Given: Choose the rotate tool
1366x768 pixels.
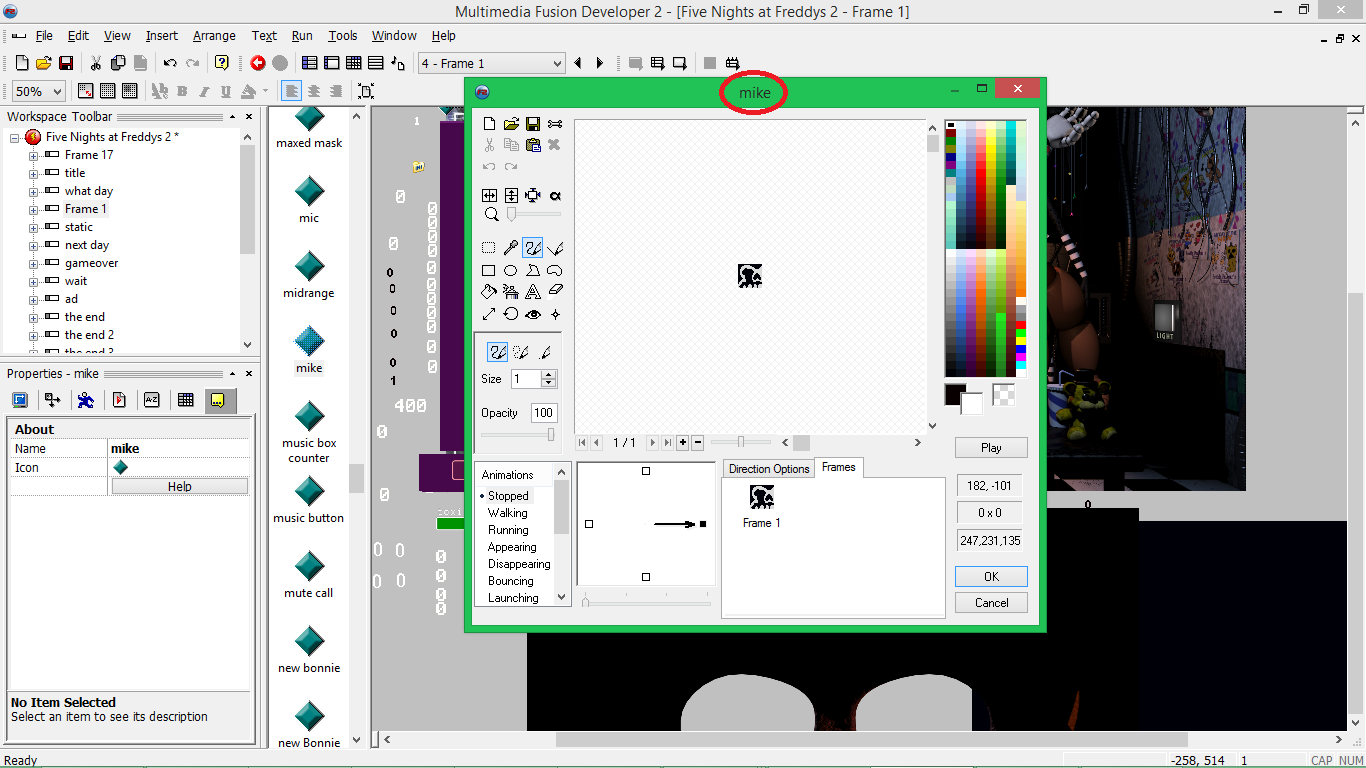Looking at the screenshot, I should point(511,314).
